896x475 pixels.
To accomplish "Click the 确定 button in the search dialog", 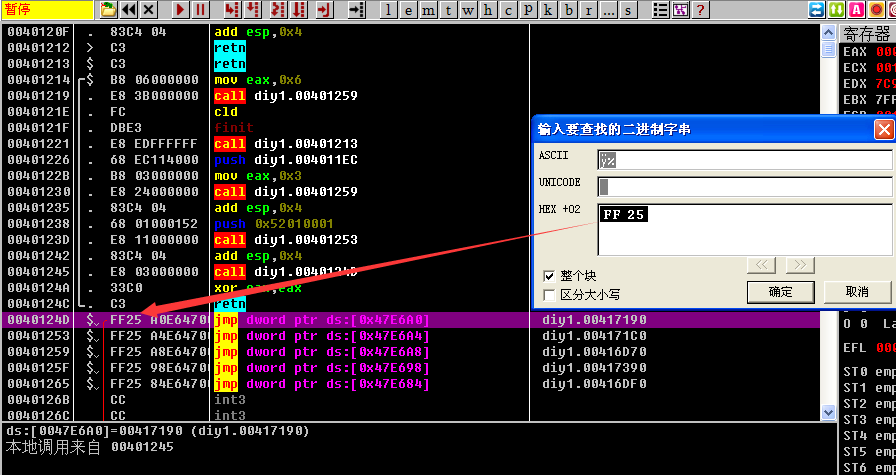I will point(781,292).
